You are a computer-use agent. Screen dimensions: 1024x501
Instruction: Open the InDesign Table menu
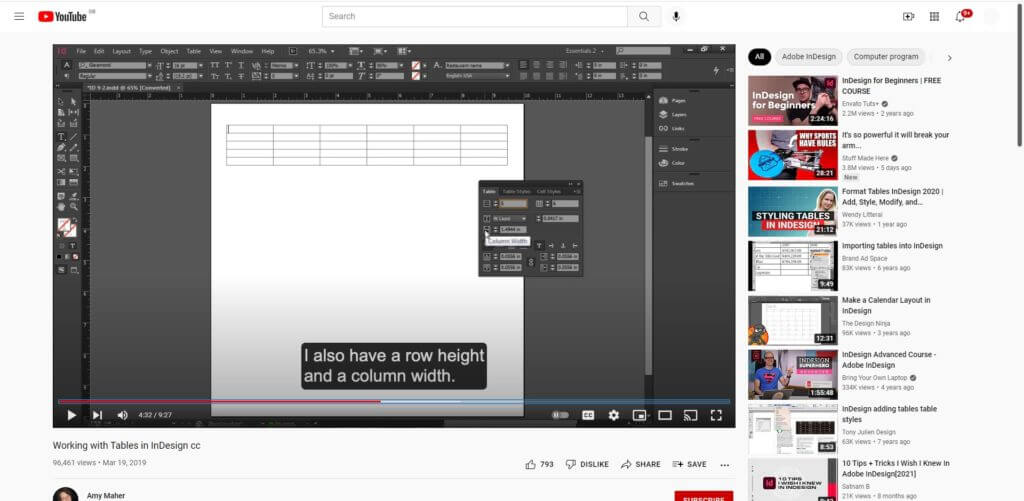click(194, 51)
